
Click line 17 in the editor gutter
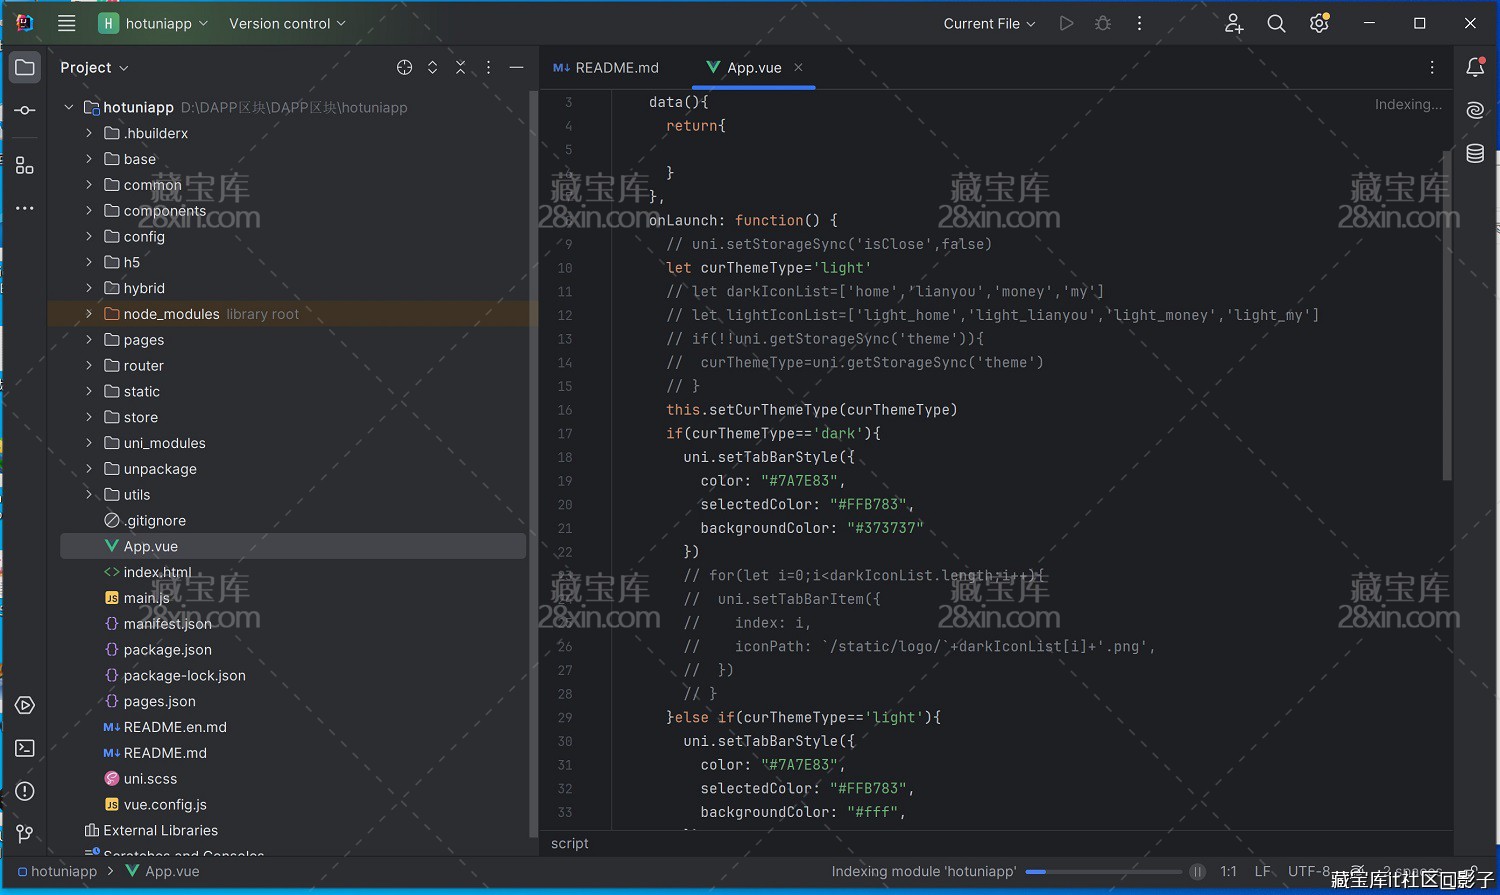point(565,434)
